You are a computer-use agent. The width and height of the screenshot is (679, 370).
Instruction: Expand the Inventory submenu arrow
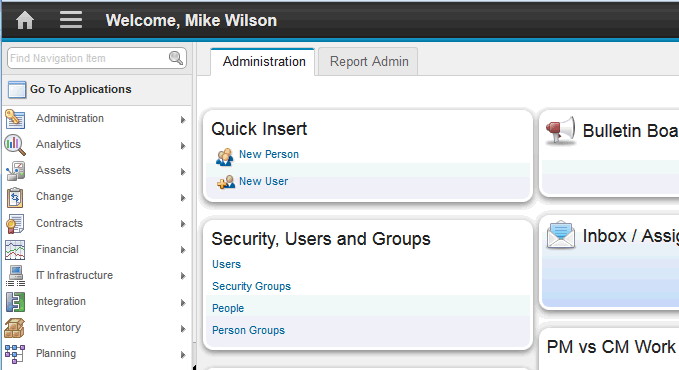[x=183, y=329]
